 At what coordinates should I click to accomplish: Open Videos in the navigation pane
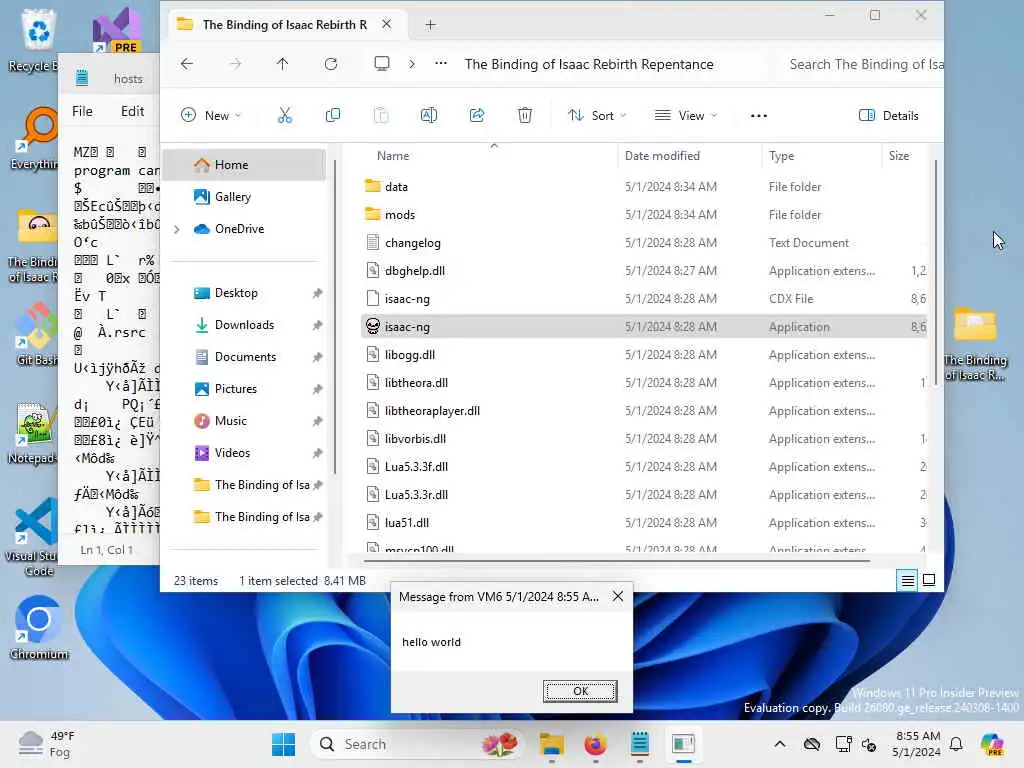pos(244,453)
